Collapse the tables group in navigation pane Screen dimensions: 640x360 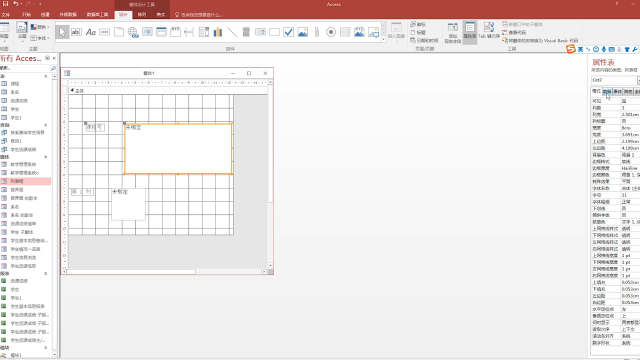[x=46, y=76]
